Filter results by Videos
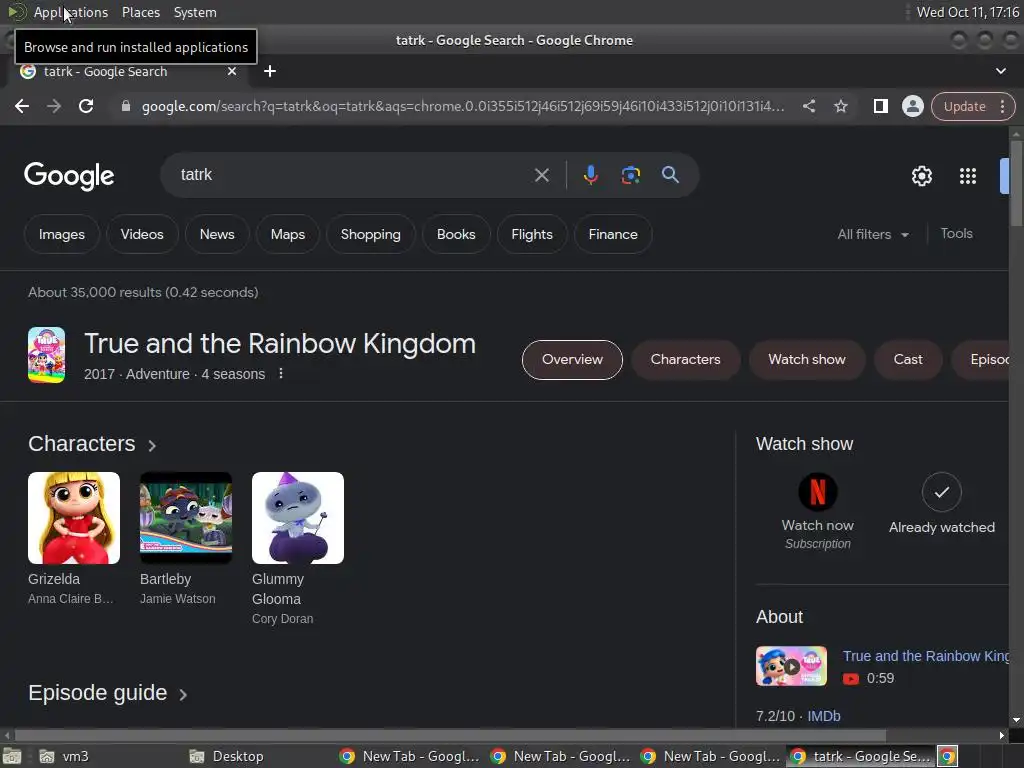This screenshot has height=768, width=1024. [142, 234]
